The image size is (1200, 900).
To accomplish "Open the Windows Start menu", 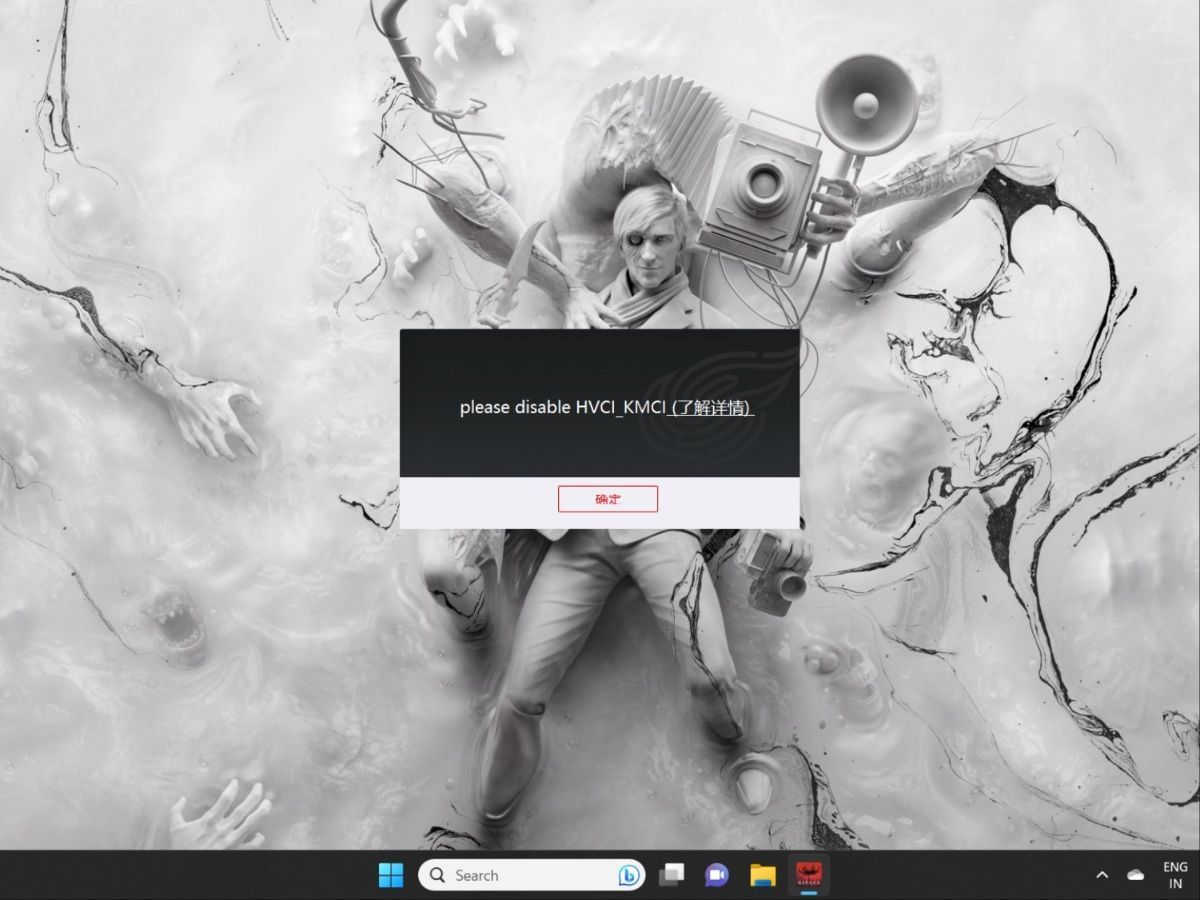I will tap(391, 875).
